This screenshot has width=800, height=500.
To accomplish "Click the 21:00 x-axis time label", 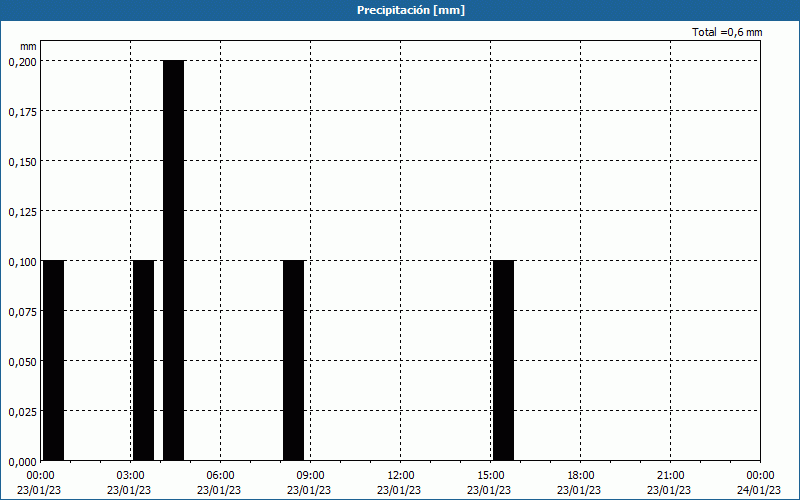I will coord(670,476).
